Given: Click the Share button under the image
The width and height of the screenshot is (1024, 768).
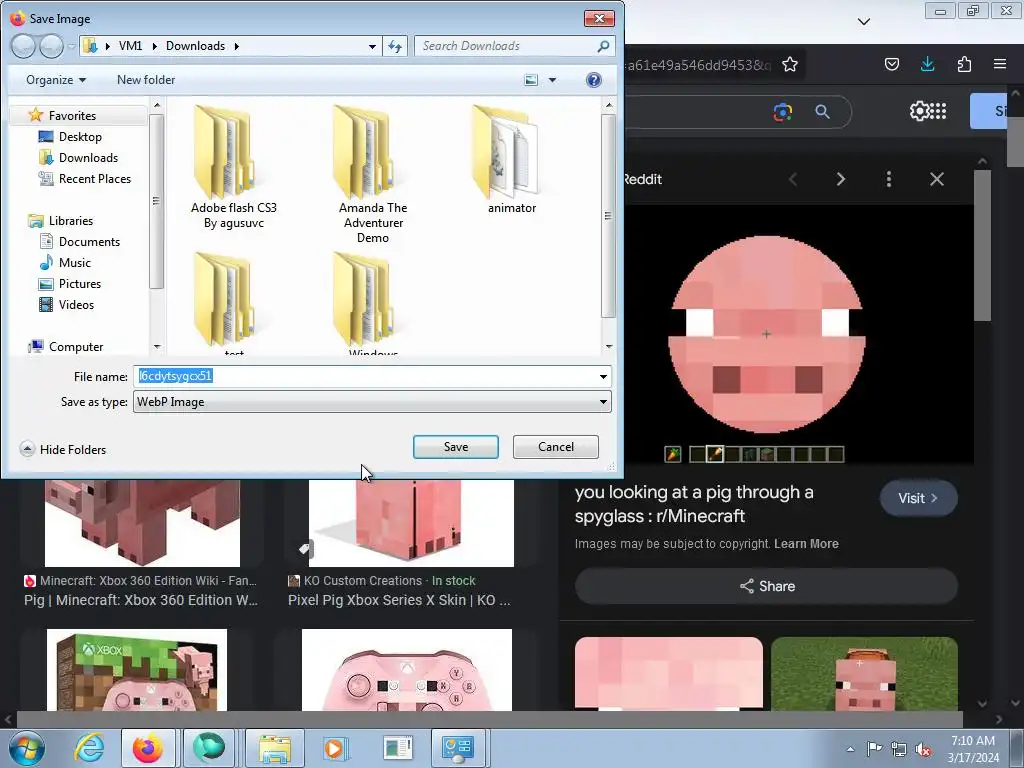Looking at the screenshot, I should 766,586.
